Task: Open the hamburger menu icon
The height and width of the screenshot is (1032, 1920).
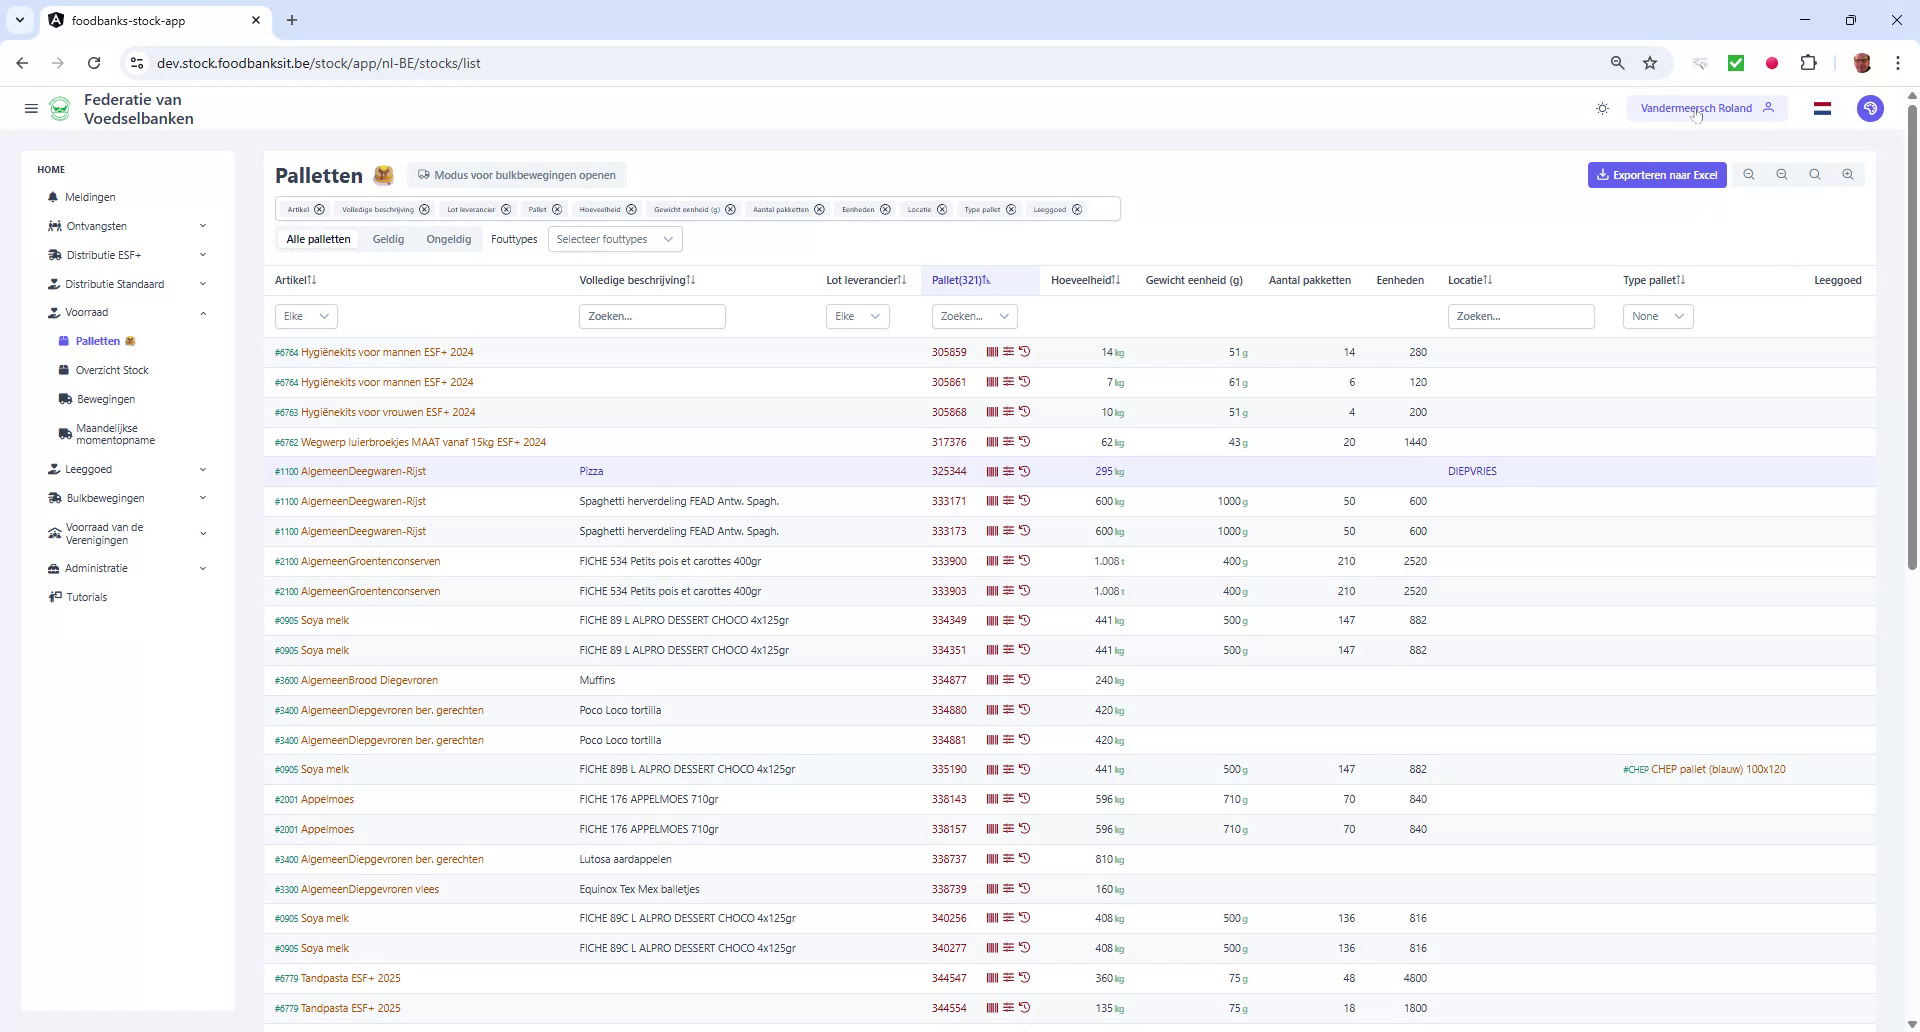Action: coord(31,108)
